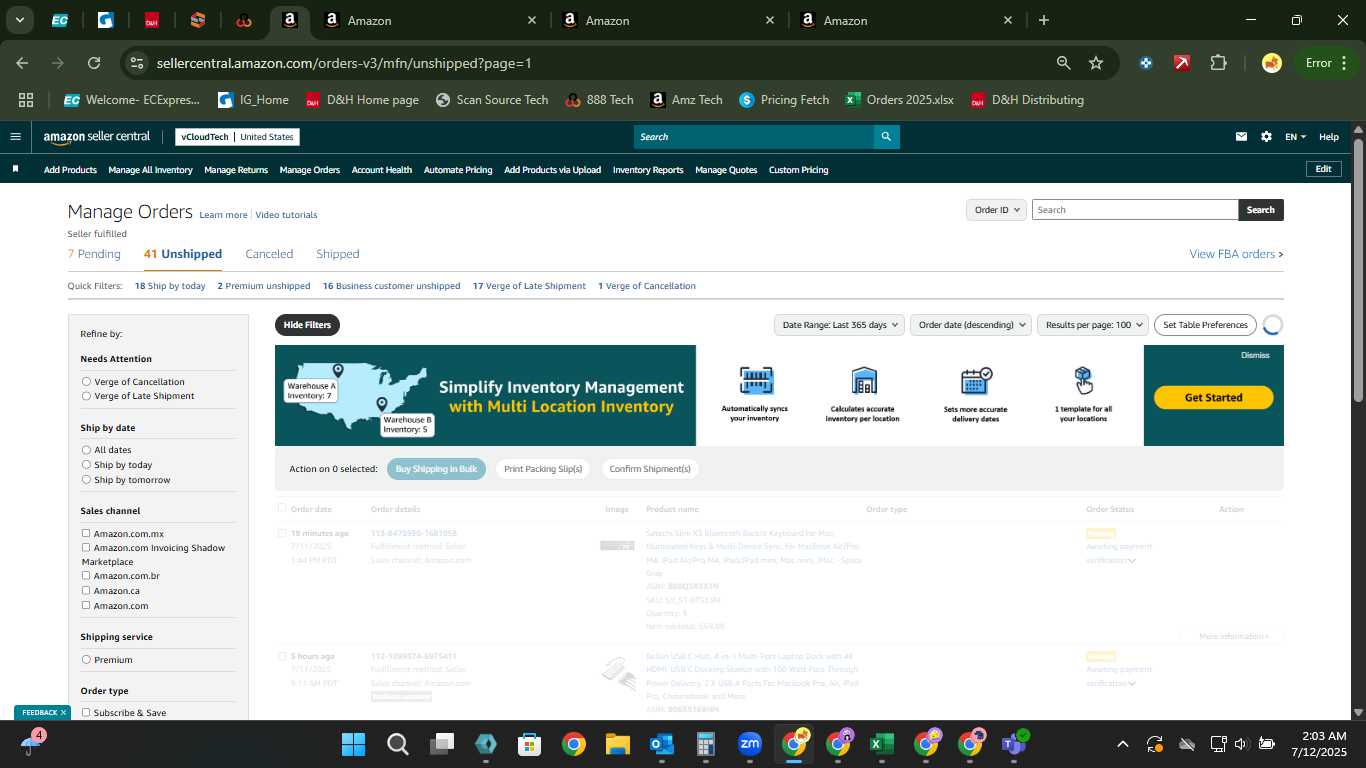
Task: Click the Amazon Seller Central logo
Action: coord(97,137)
